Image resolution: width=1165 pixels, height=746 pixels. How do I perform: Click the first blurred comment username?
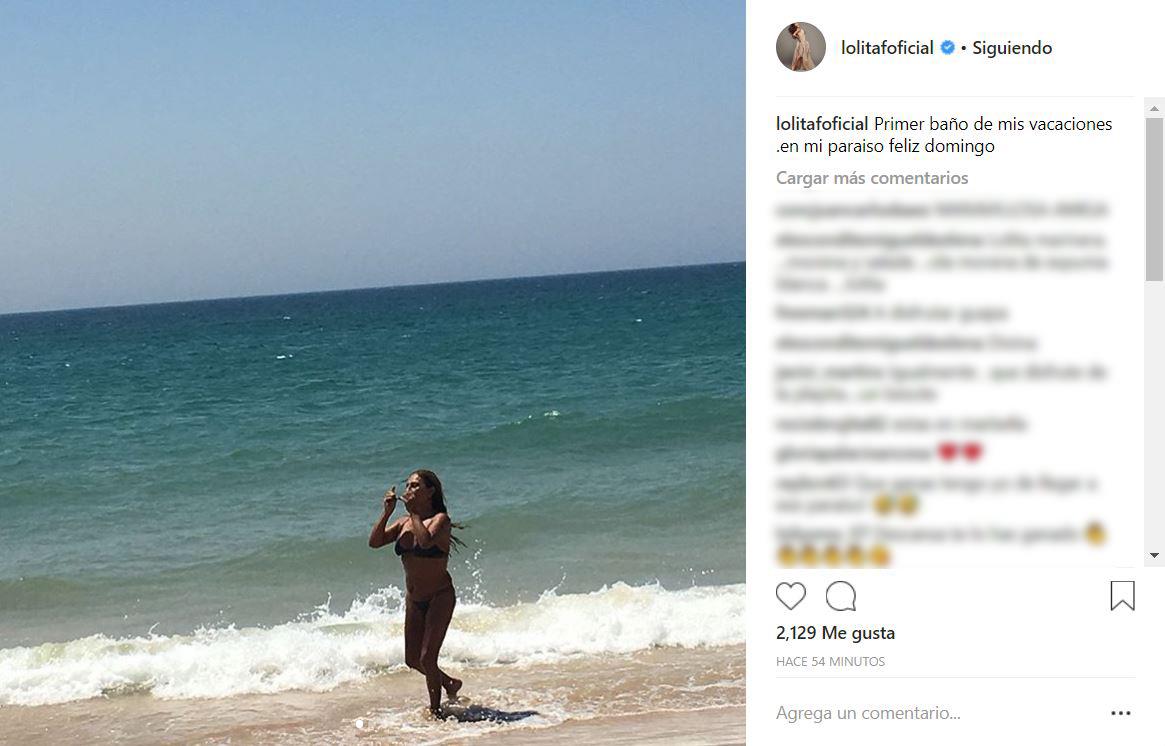click(853, 210)
